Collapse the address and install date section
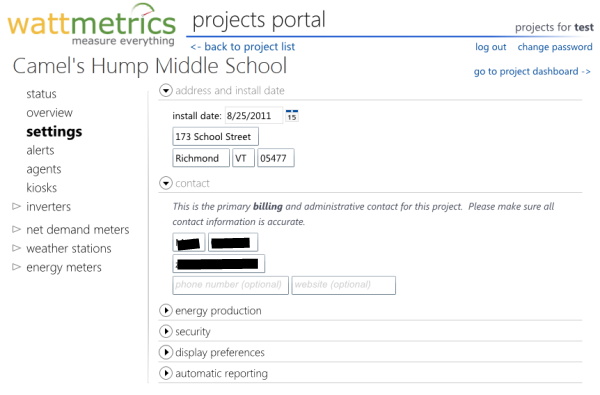 coord(166,91)
